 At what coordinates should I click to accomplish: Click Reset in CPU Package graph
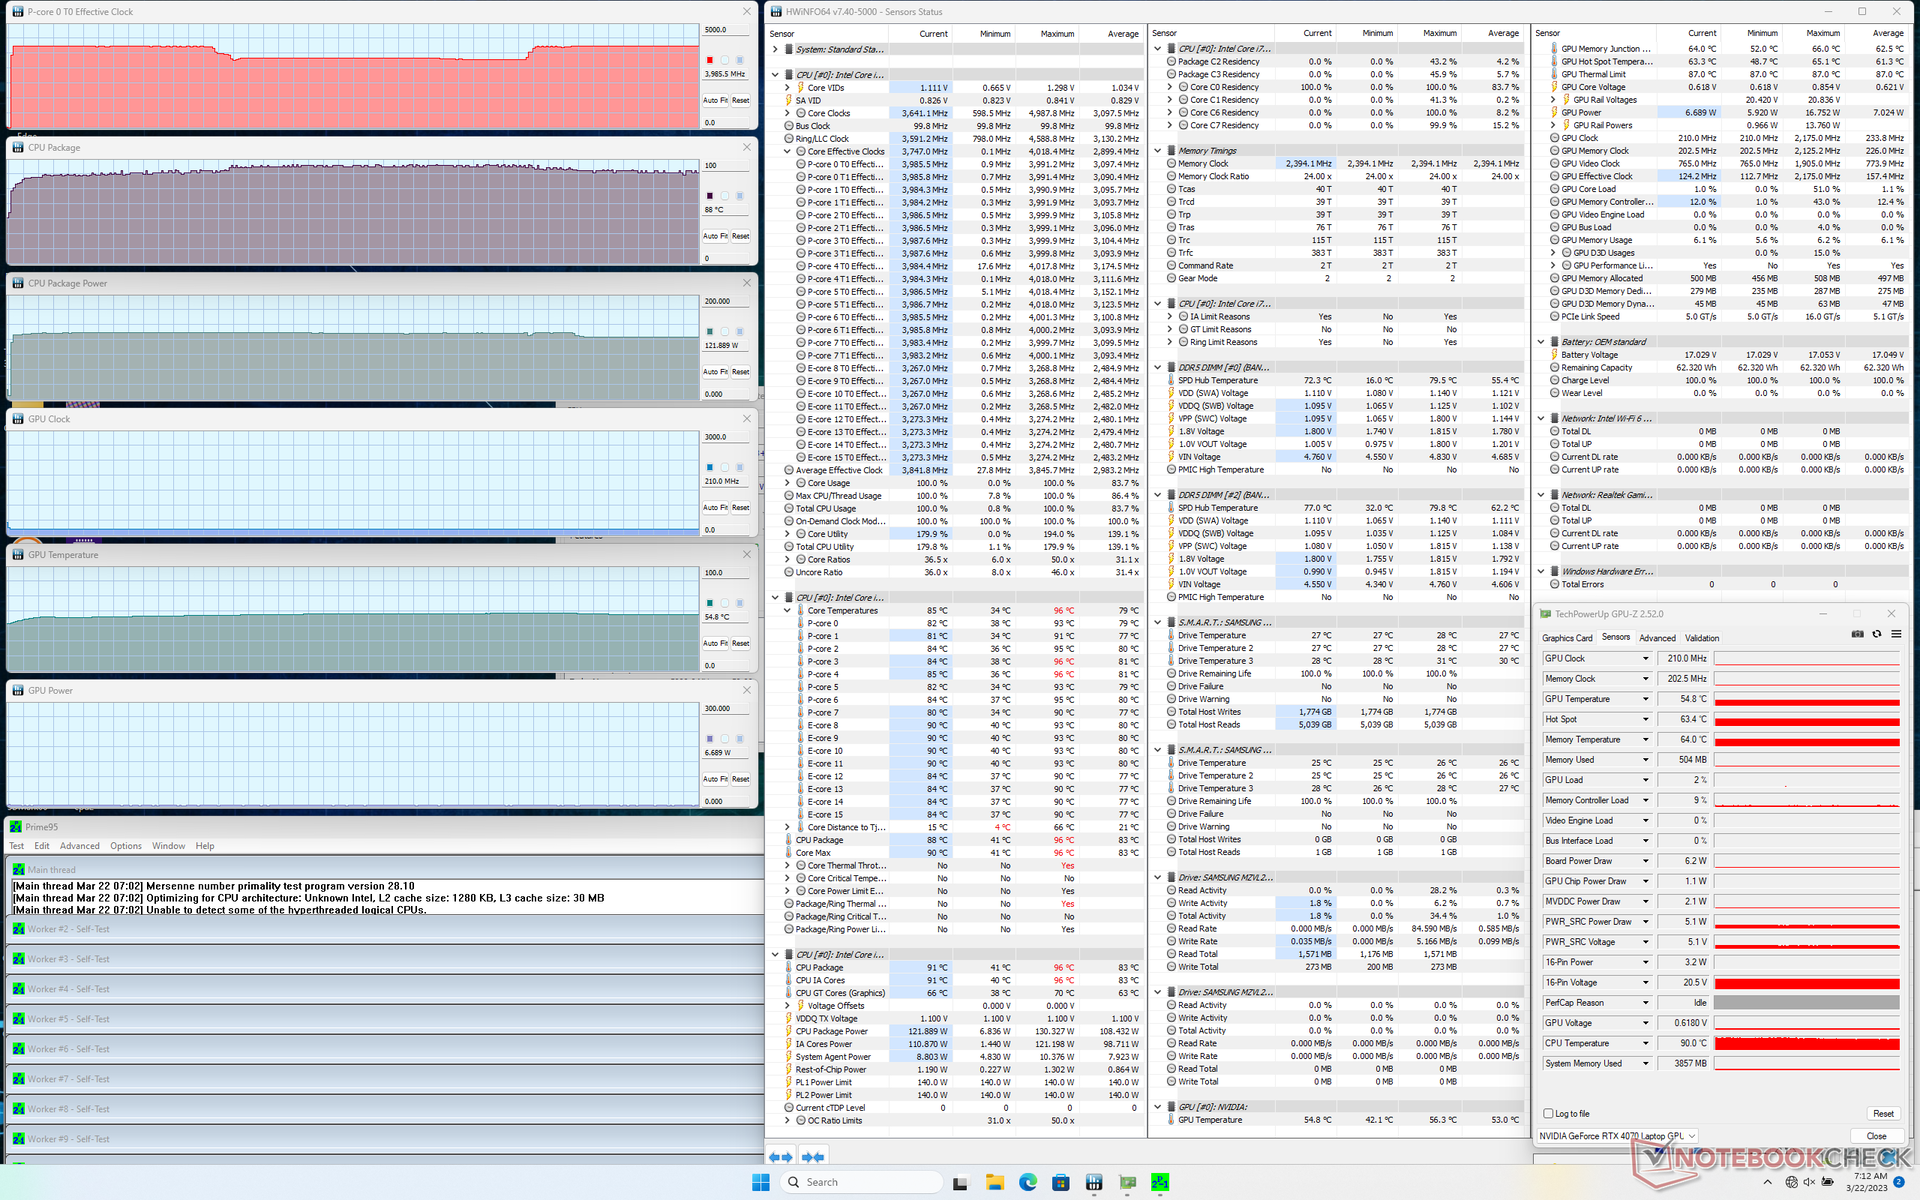pyautogui.click(x=741, y=236)
